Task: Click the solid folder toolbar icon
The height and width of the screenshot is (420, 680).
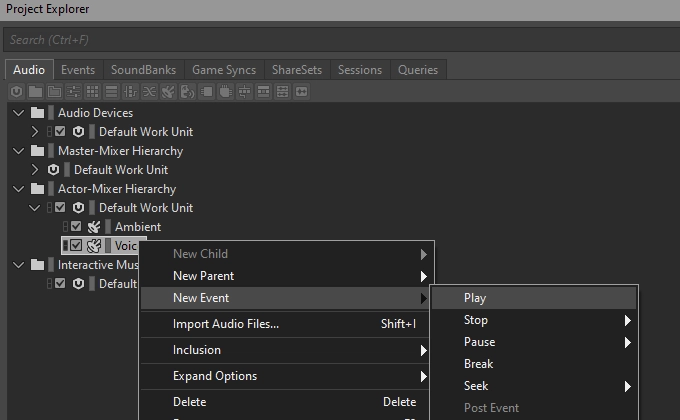Action: coord(36,92)
